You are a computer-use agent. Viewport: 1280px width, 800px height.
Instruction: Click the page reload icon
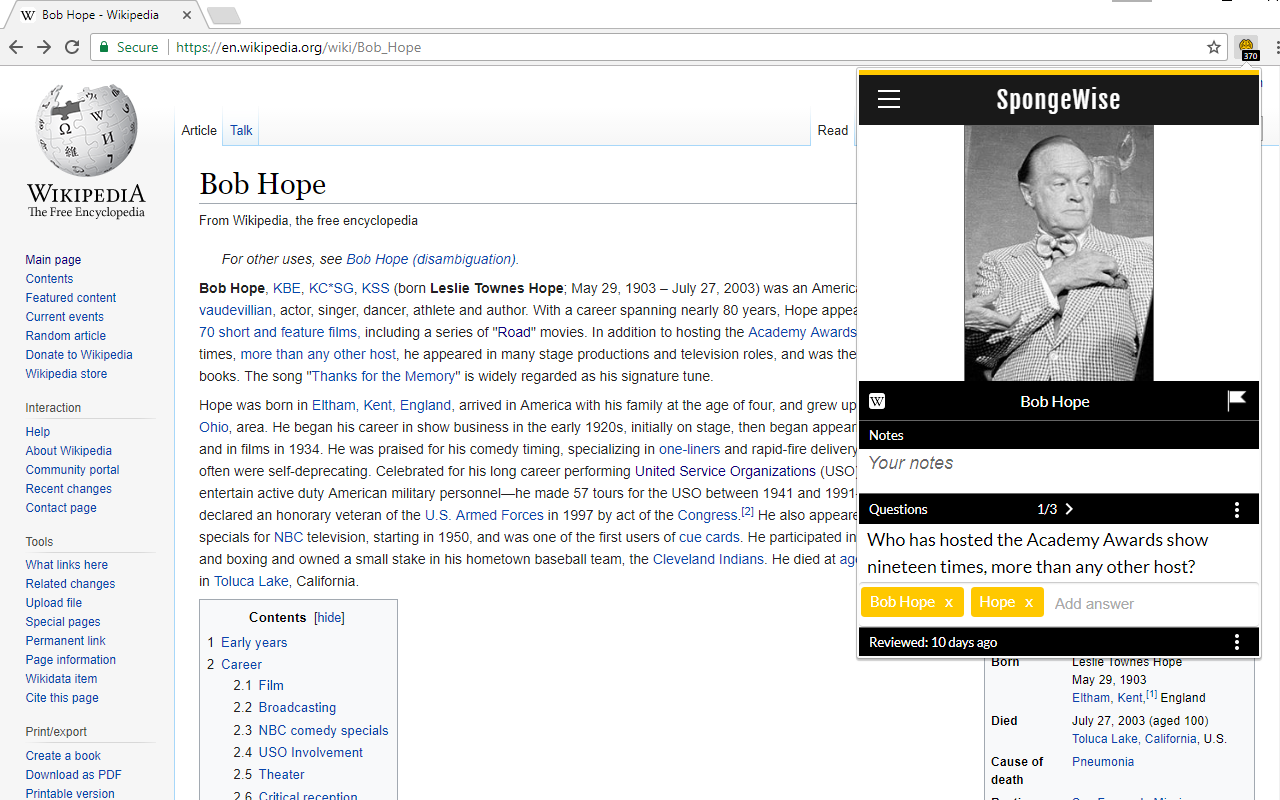pos(71,46)
